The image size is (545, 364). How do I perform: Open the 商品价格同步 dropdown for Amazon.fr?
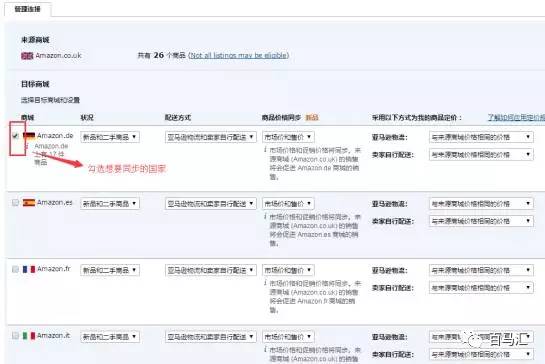288,270
